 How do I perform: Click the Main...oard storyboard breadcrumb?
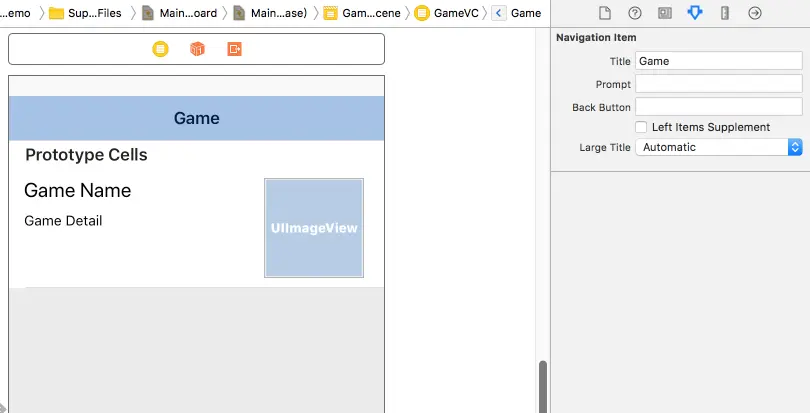pos(180,13)
